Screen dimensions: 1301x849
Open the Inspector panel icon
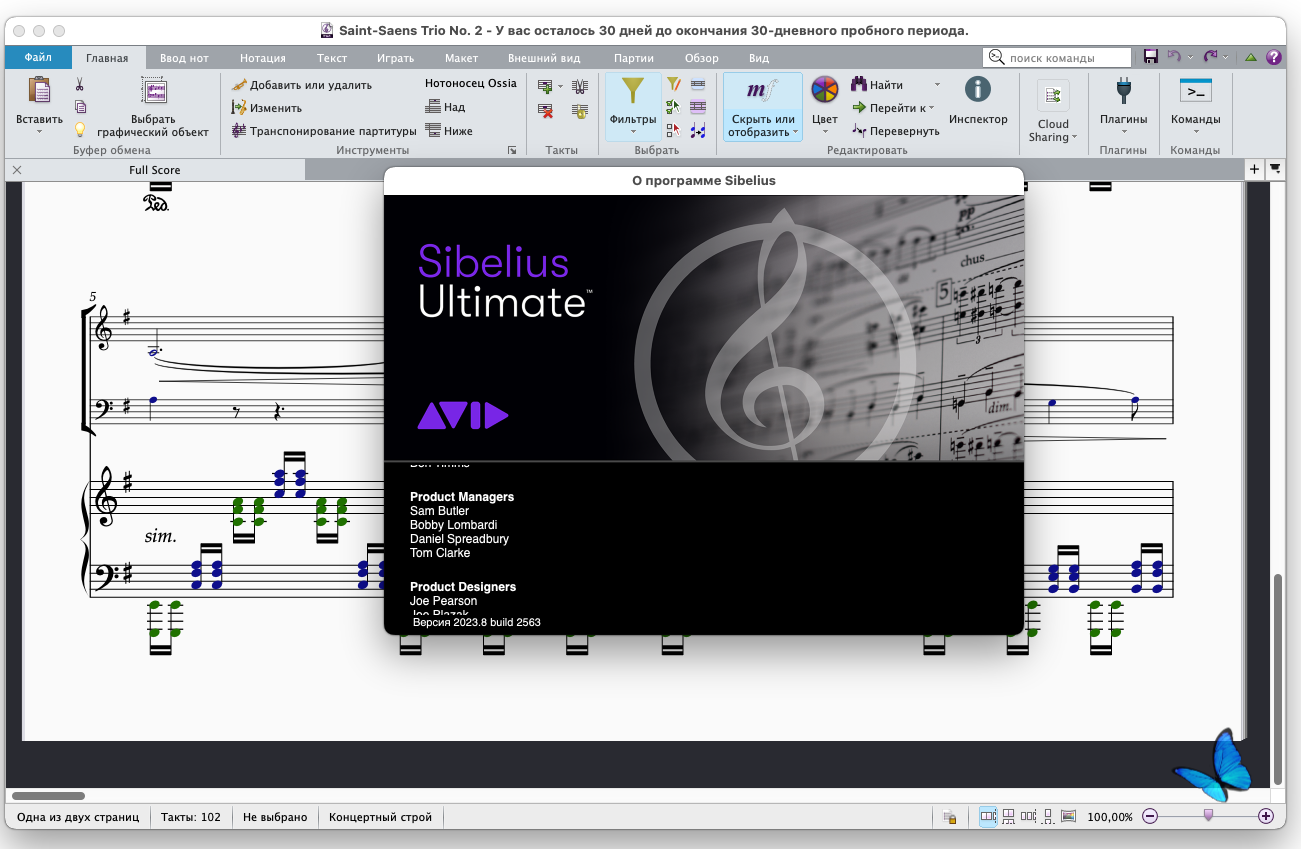(977, 91)
